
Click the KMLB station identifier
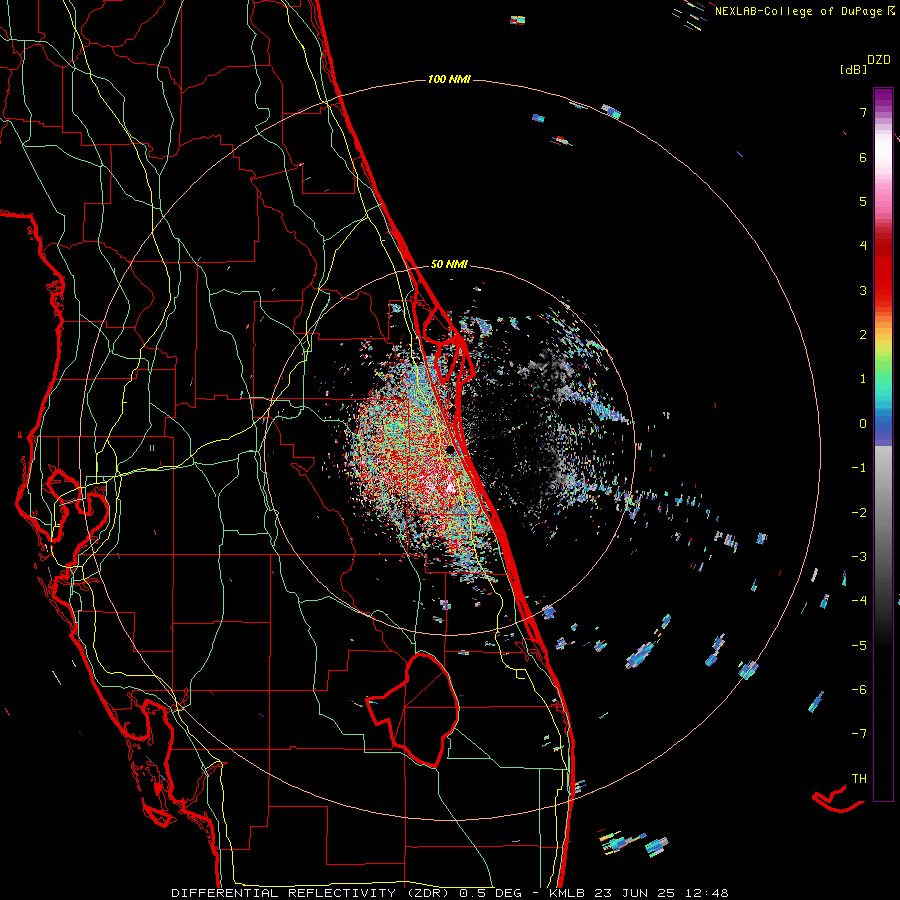(x=569, y=893)
